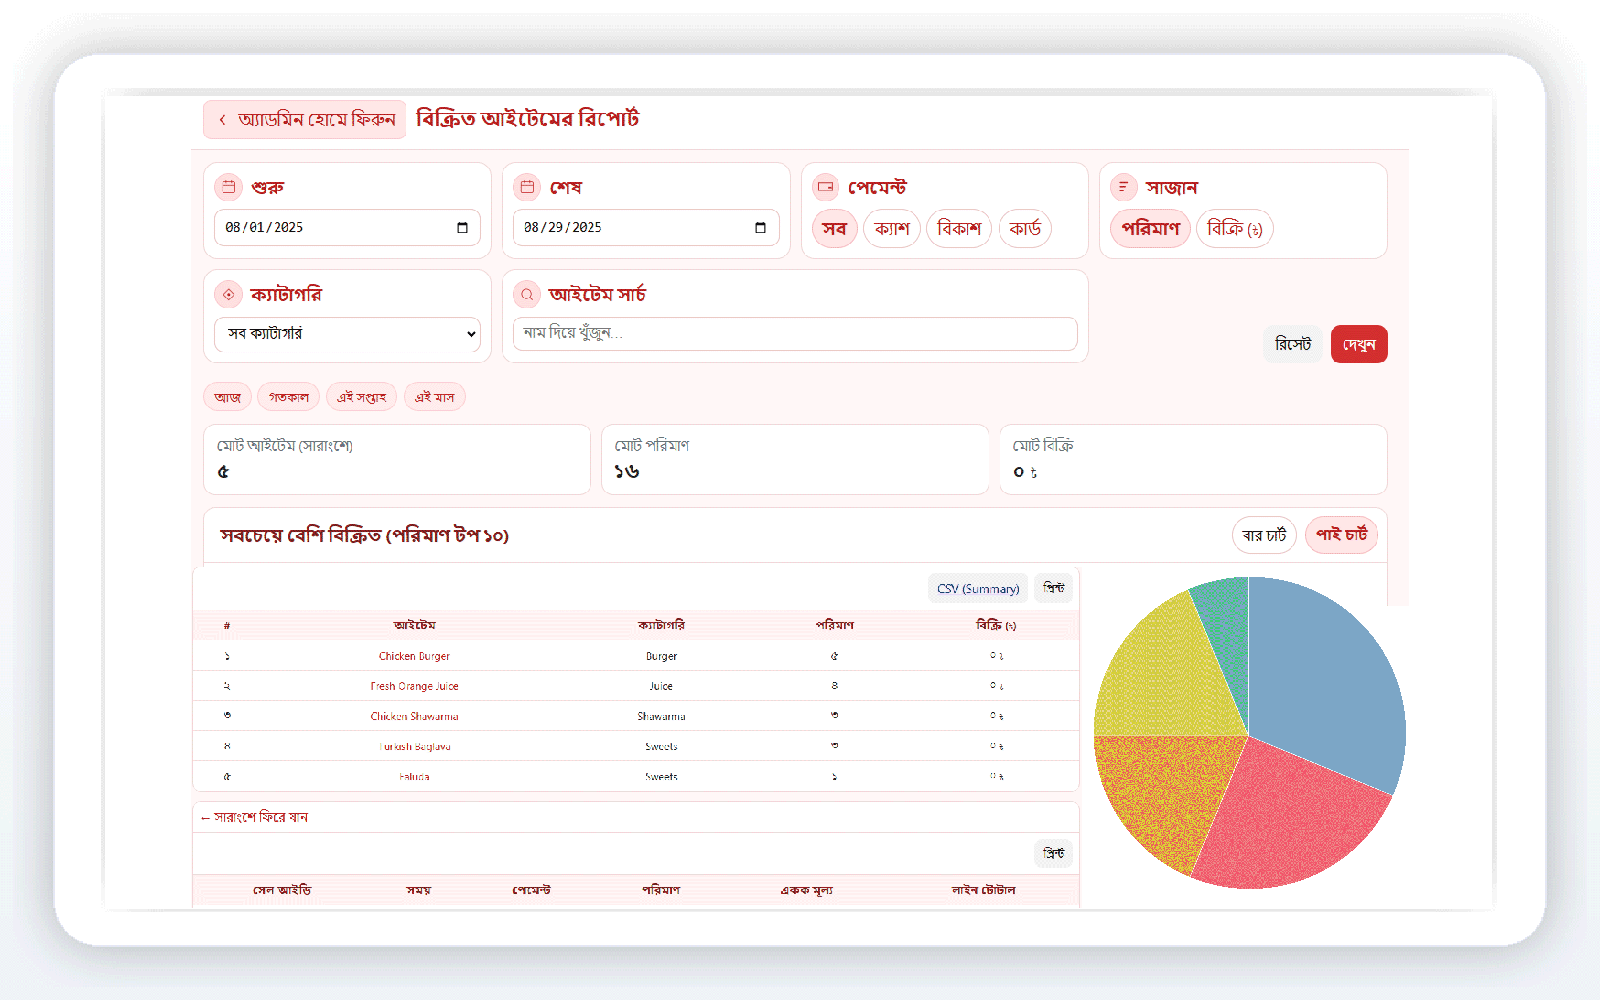
Task: Click the calendar icon beside শুরু label
Action: click(228, 187)
